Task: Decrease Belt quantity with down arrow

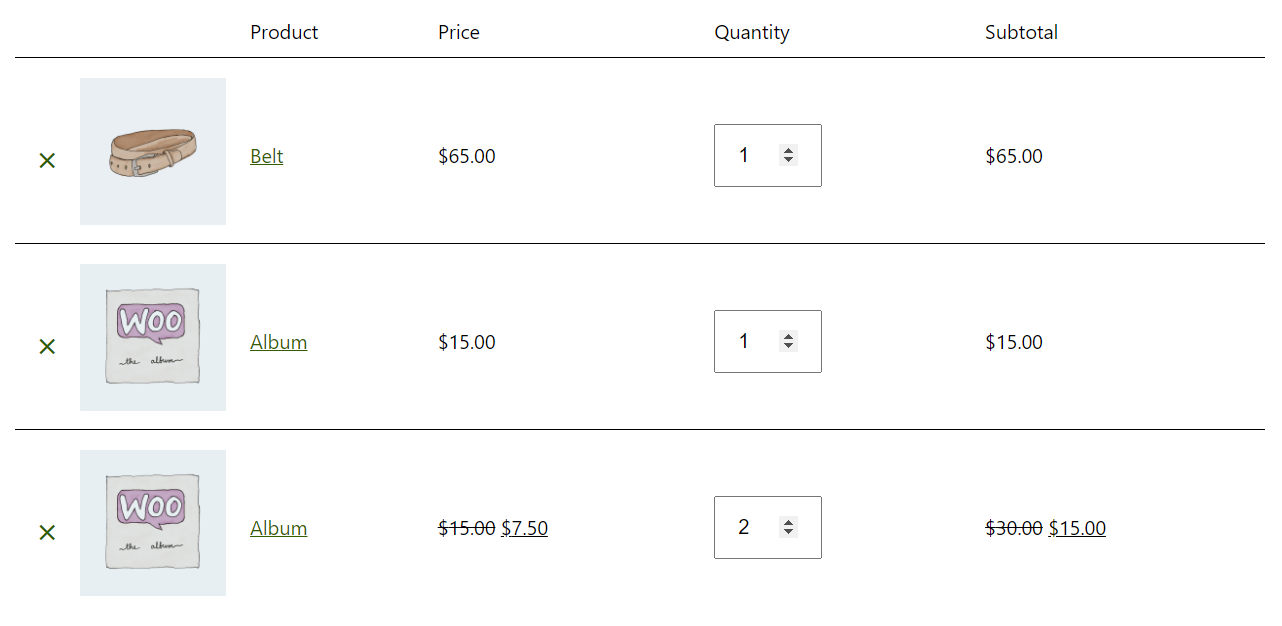Action: point(788,160)
